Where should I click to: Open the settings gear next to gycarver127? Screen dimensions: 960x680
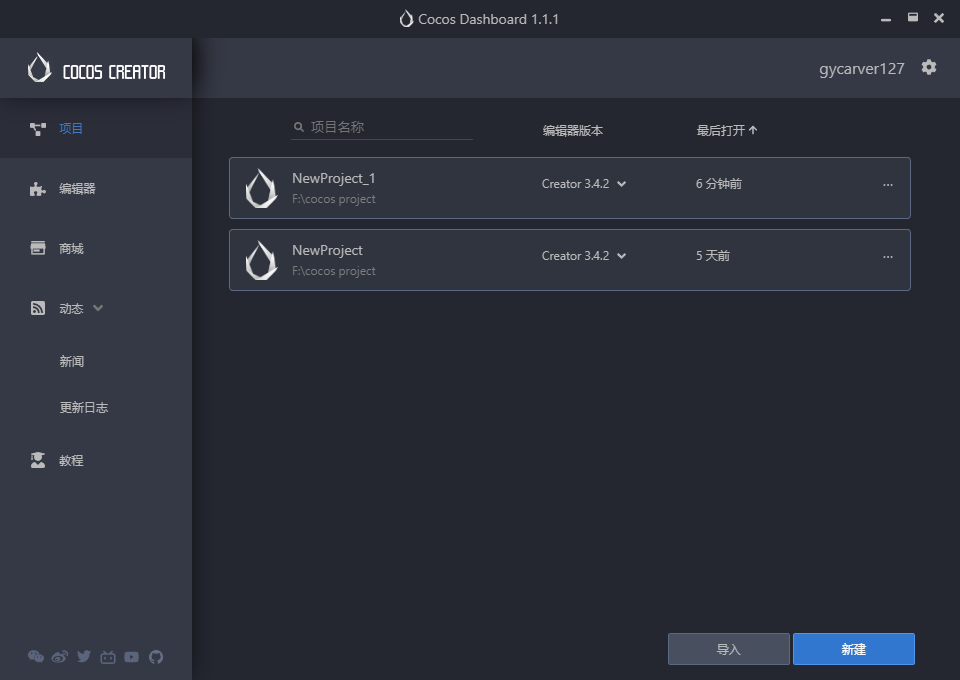pyautogui.click(x=929, y=67)
